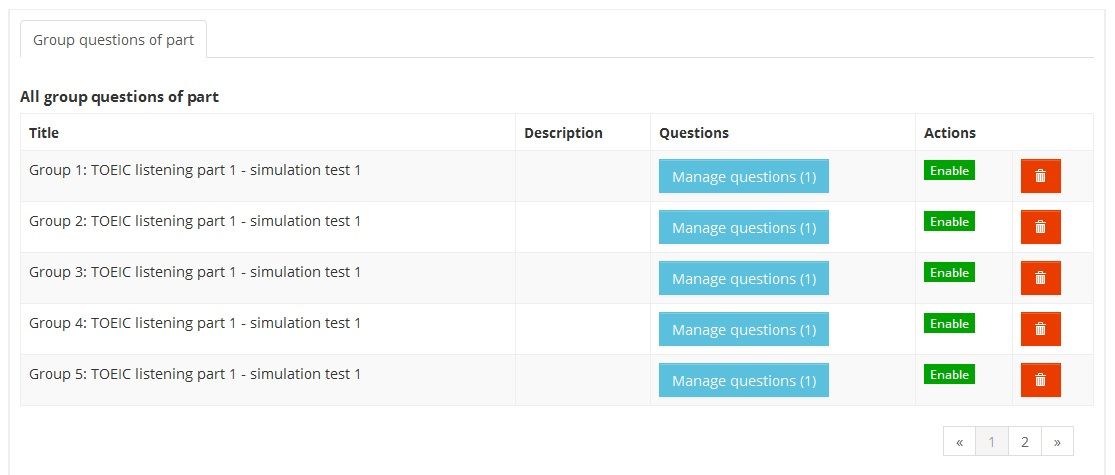This screenshot has width=1115, height=475.
Task: Switch the Enable badge on Group 3
Action: 949,272
